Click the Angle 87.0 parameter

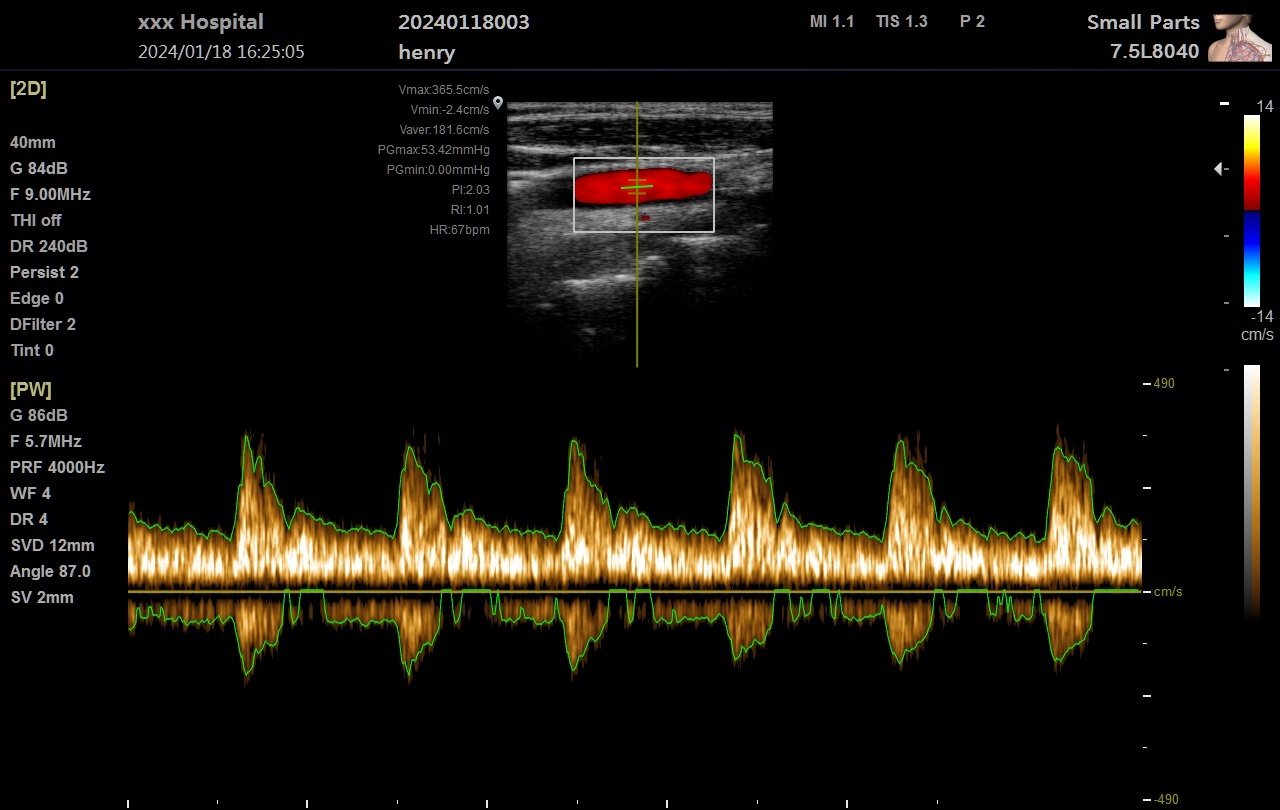(50, 571)
